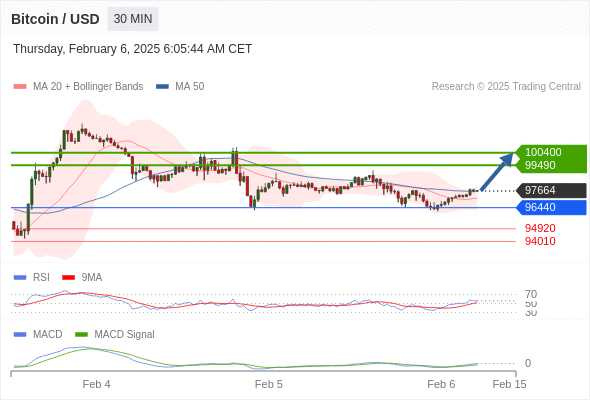Click the MA 20 + Bollinger Bands legend swatch
The width and height of the screenshot is (590, 400).
coord(20,87)
